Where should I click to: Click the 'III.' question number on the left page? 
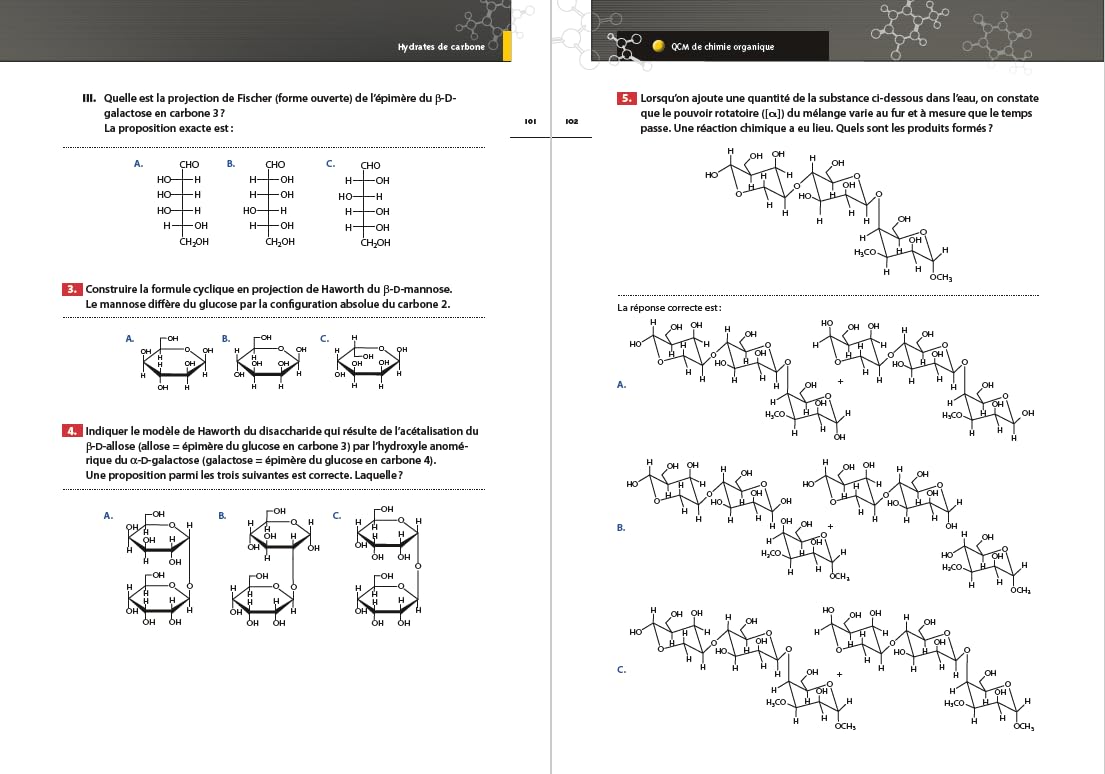point(89,98)
